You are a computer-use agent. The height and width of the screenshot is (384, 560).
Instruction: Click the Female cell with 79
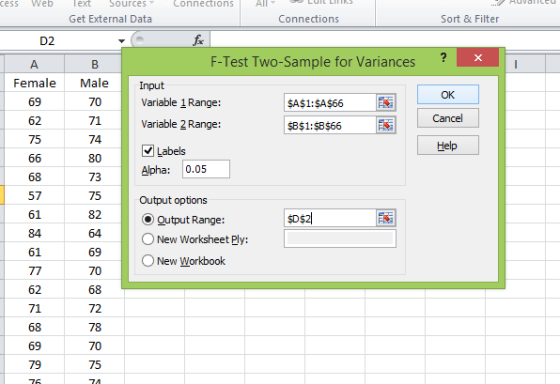click(35, 365)
